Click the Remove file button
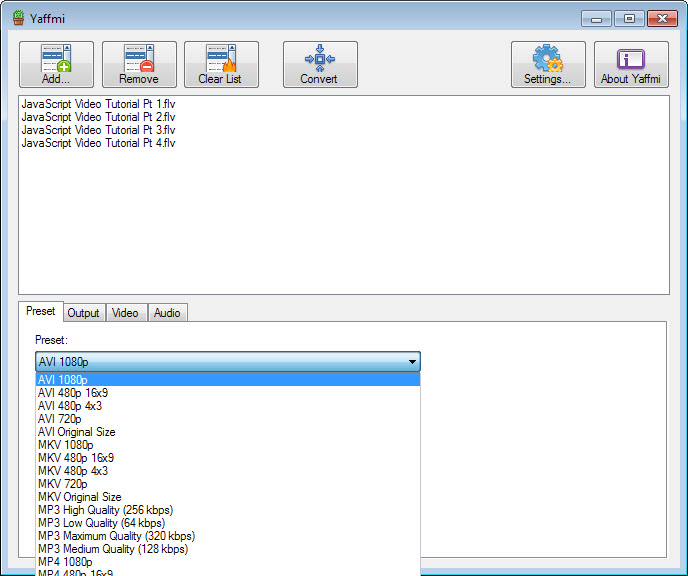 139,64
